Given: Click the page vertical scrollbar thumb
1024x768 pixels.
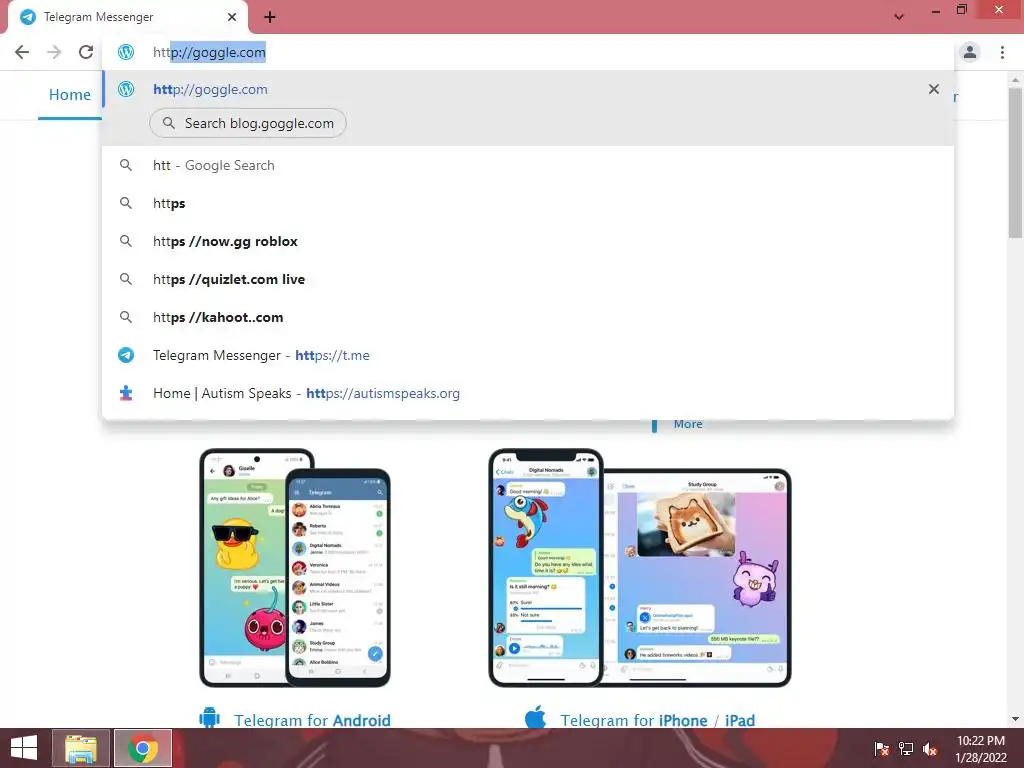Looking at the screenshot, I should point(1016,163).
